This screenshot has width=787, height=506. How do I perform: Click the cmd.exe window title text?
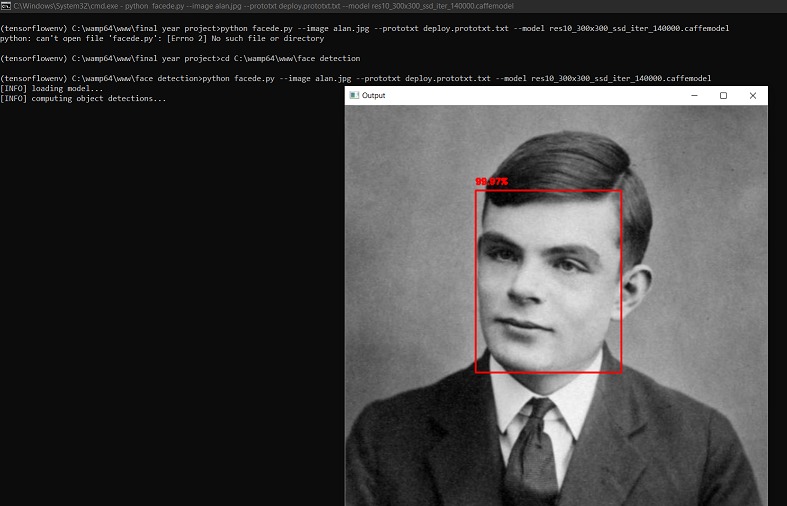point(264,6)
